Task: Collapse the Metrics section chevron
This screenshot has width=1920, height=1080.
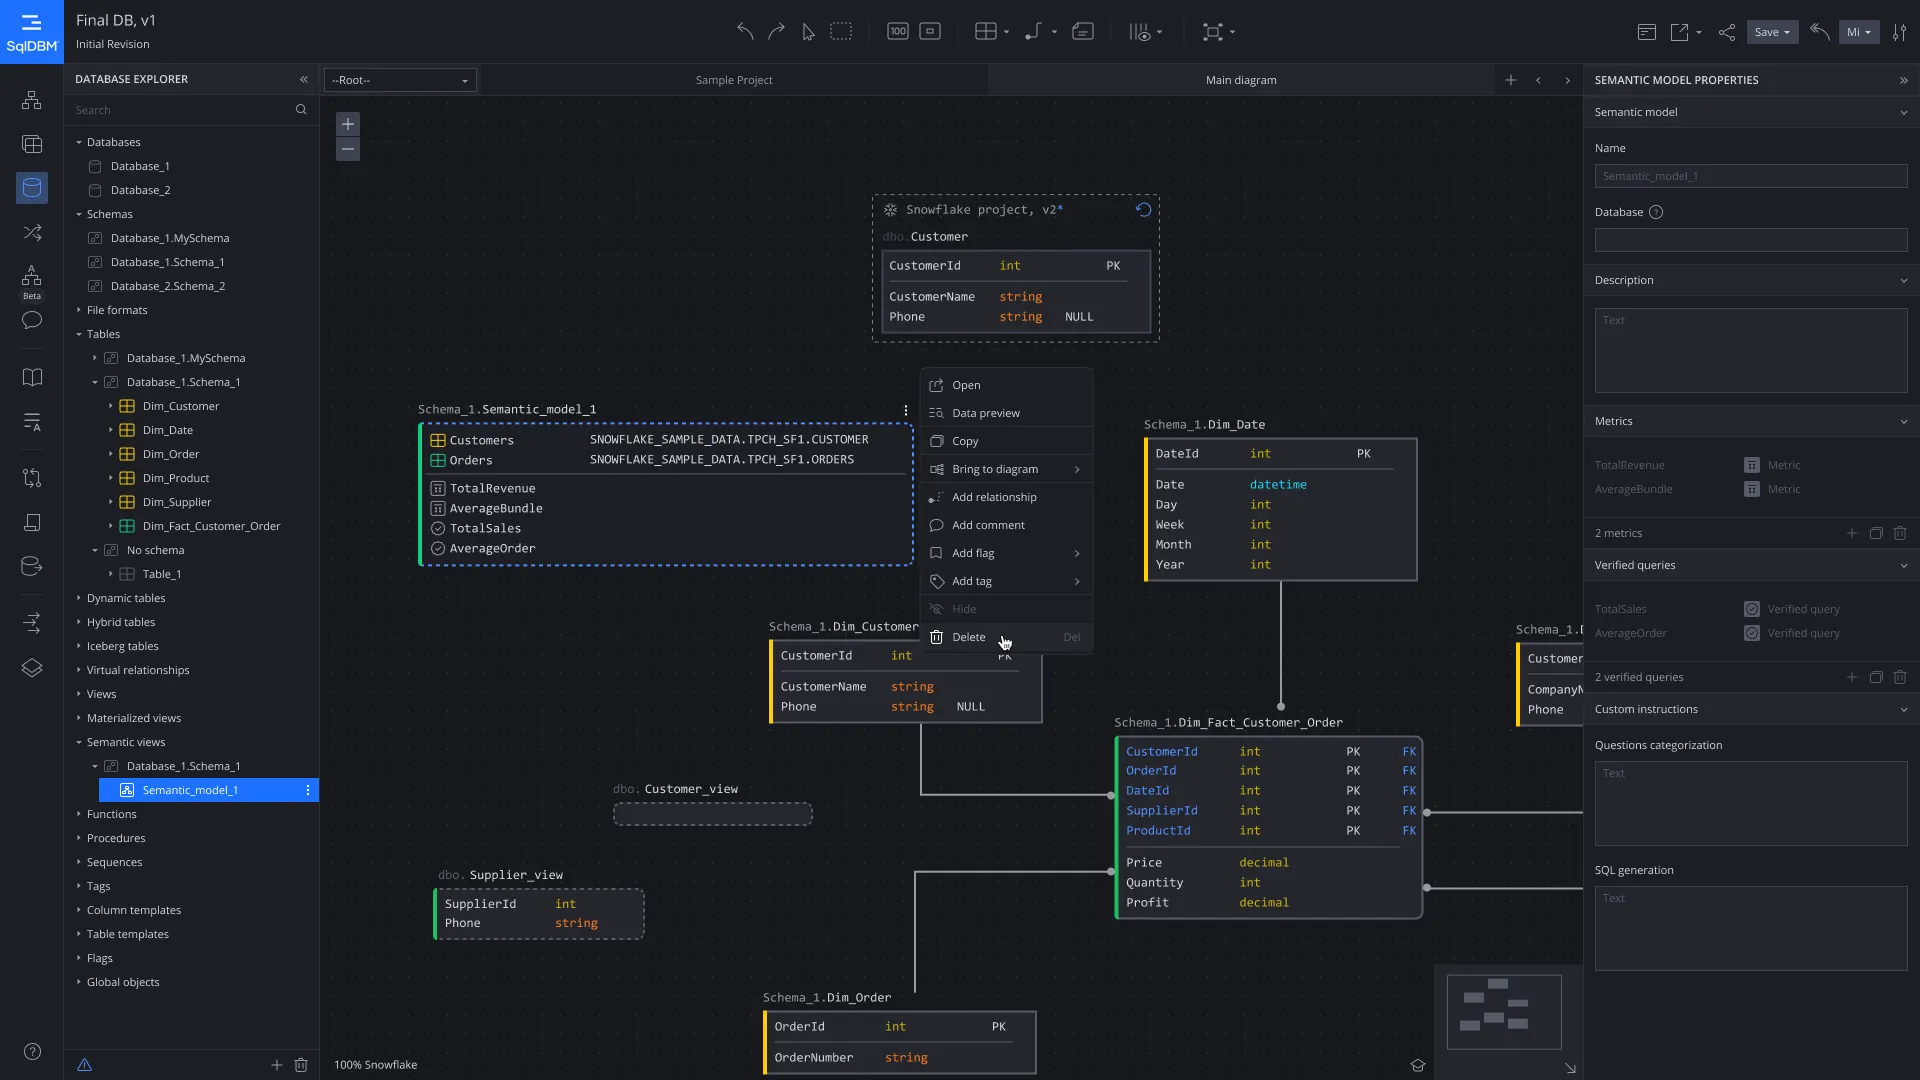Action: coord(1903,421)
